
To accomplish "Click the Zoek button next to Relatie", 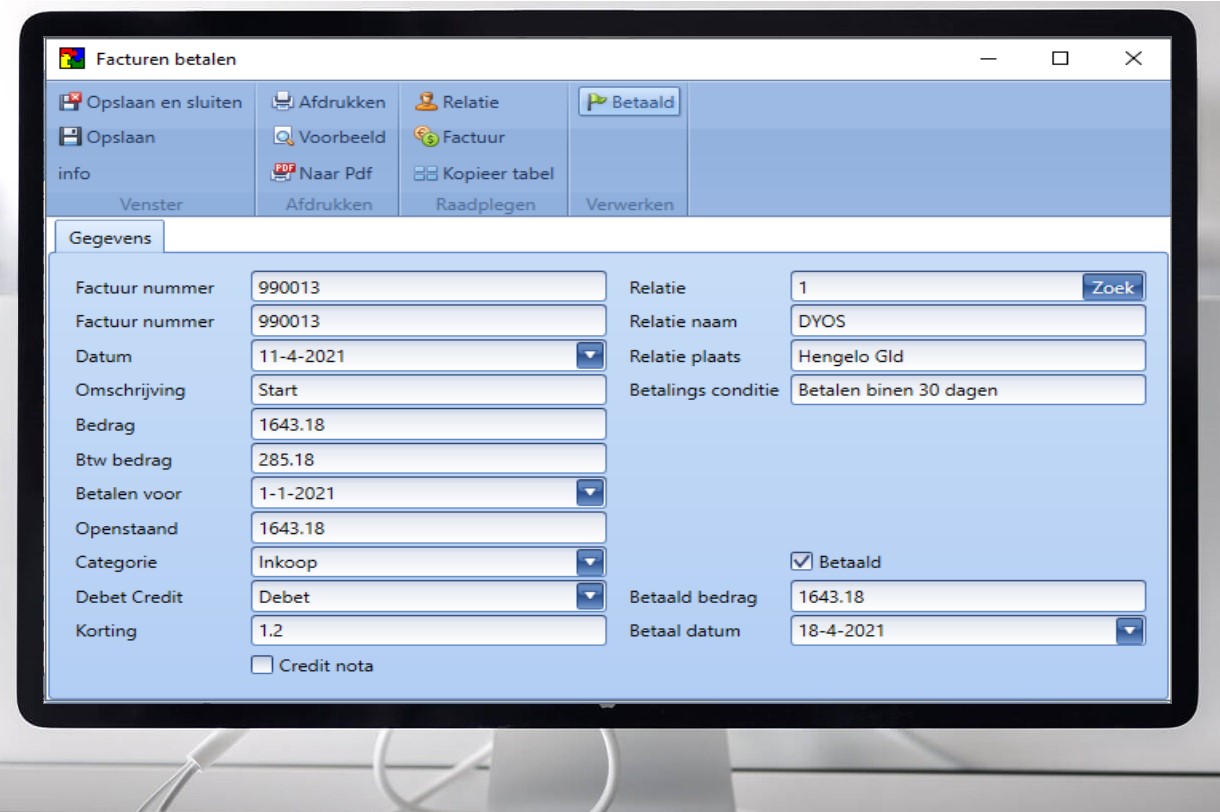I will (1112, 287).
